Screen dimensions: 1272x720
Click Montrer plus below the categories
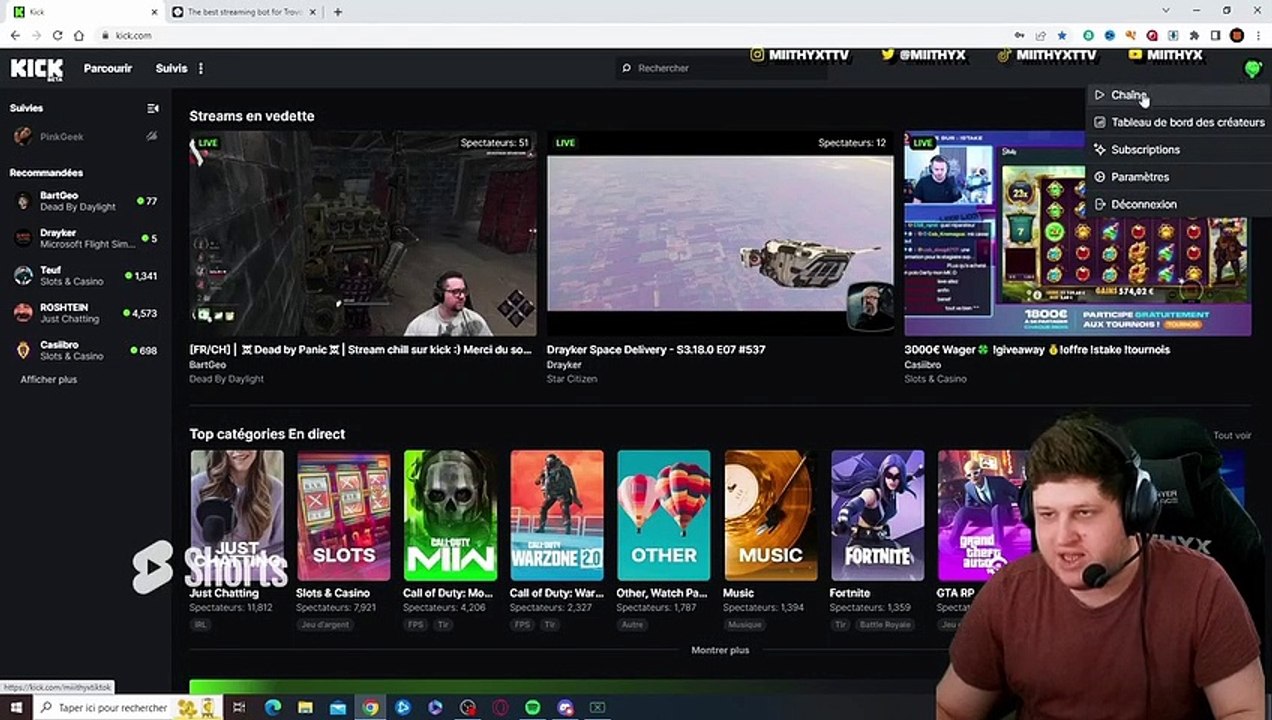click(720, 650)
